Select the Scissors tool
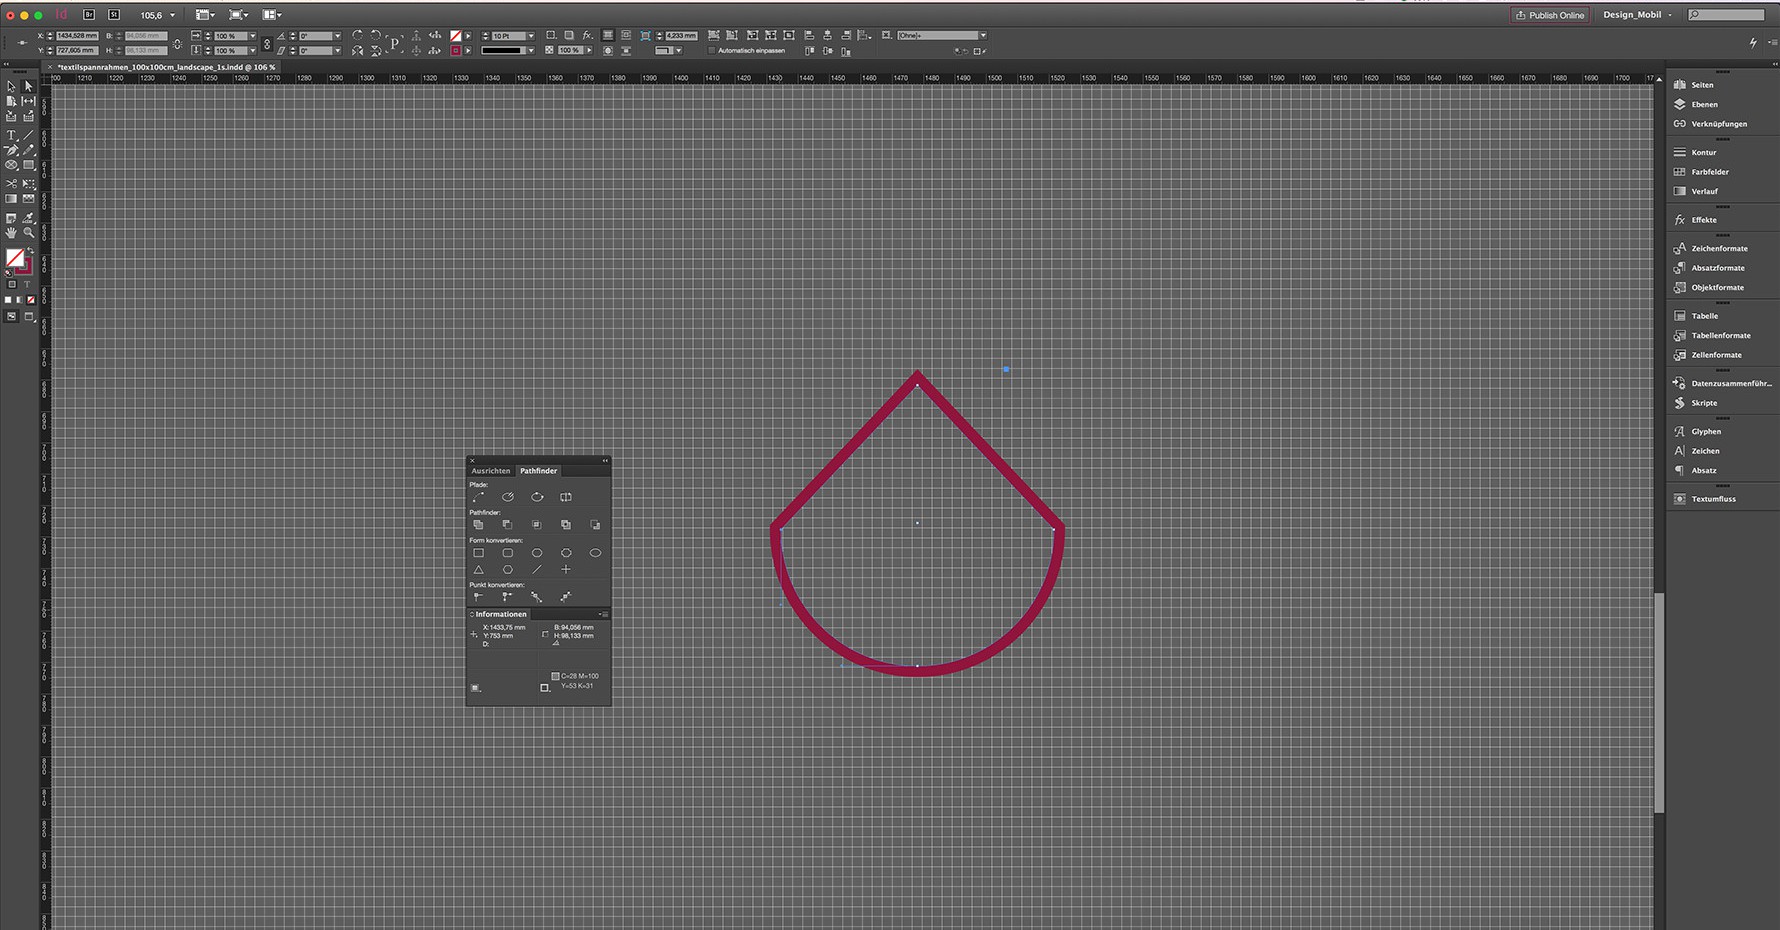 [11, 184]
